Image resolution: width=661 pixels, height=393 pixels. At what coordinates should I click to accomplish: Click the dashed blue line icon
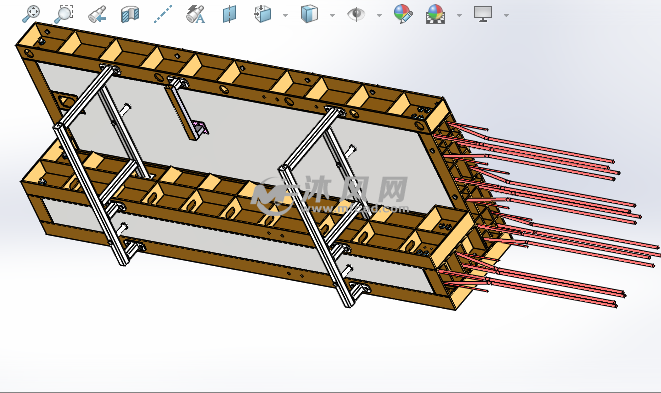pos(163,14)
